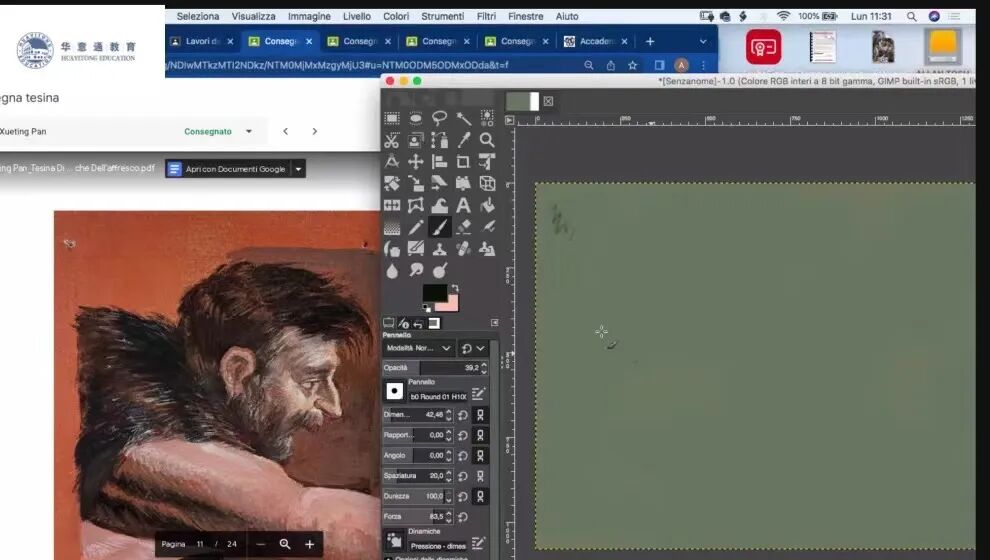Screen dimensions: 990x560
Task: Select the Zoom magnifier tool in toolbox
Action: (x=487, y=140)
